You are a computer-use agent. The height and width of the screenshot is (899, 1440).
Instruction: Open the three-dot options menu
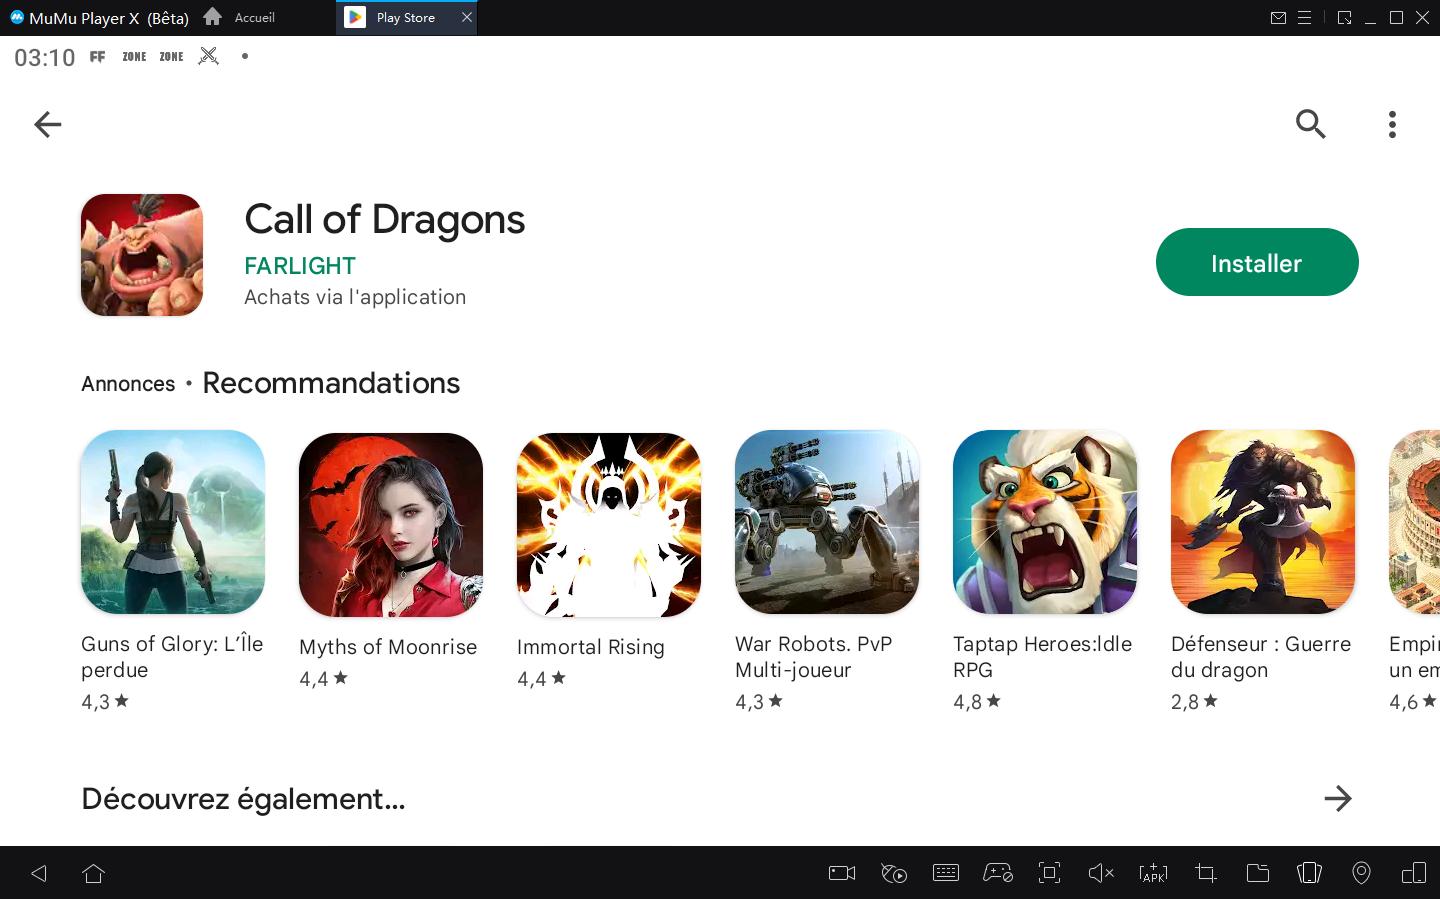1392,124
